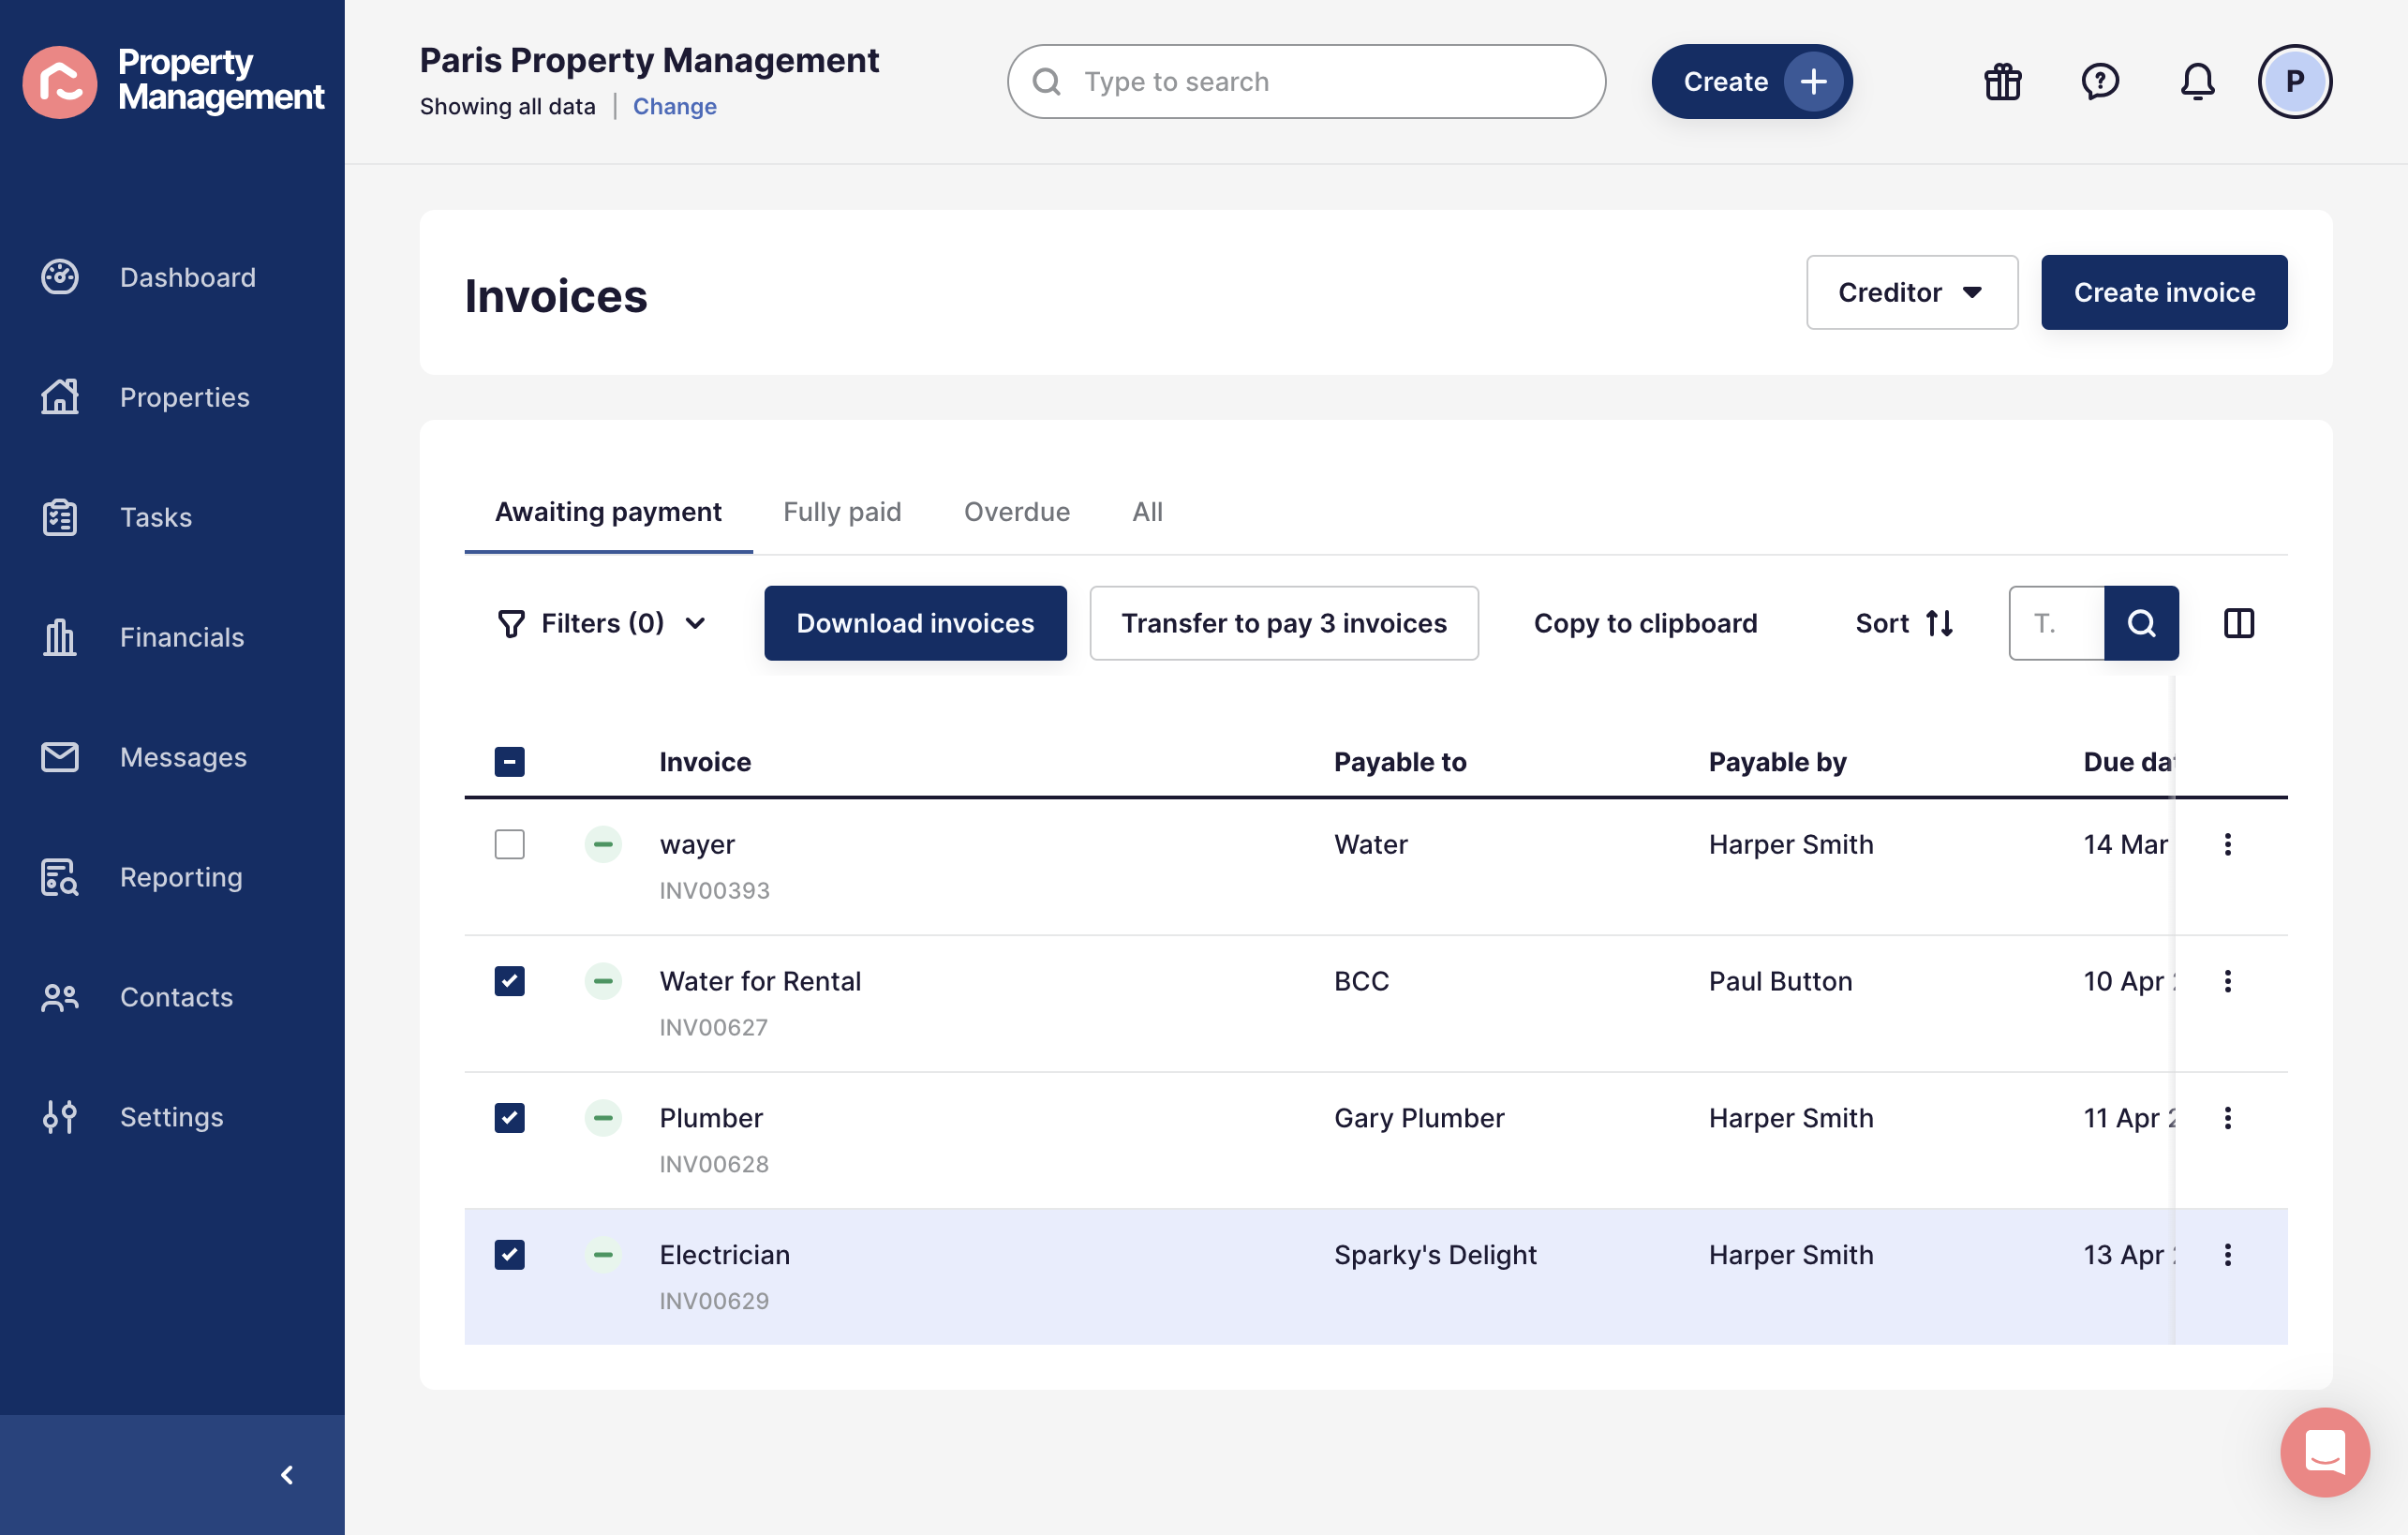2408x1535 pixels.
Task: Open the Sort options
Action: [x=1904, y=623]
